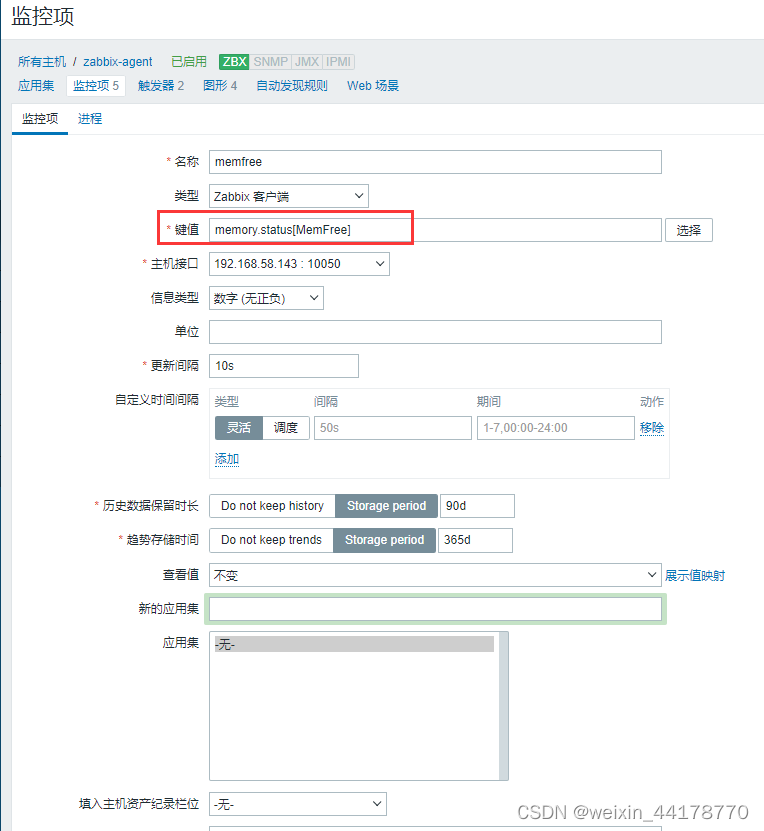Choose Do not keep history
The image size is (764, 831).
[272, 506]
